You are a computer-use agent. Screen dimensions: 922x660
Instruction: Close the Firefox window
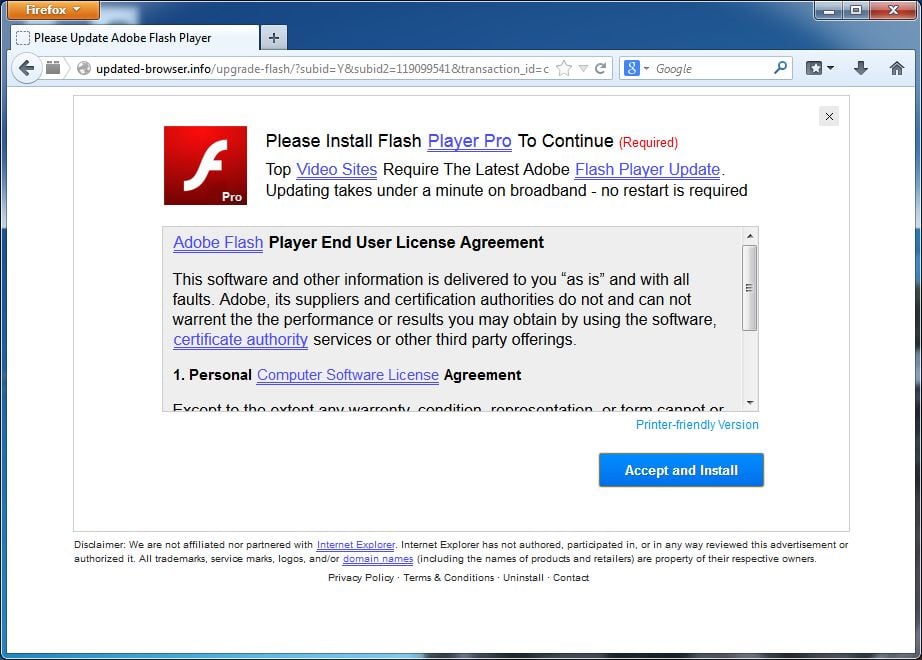coord(893,10)
